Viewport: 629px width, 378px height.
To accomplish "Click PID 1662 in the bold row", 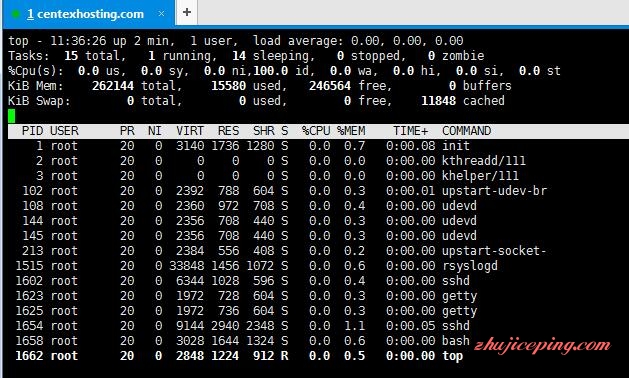I will click(x=29, y=356).
